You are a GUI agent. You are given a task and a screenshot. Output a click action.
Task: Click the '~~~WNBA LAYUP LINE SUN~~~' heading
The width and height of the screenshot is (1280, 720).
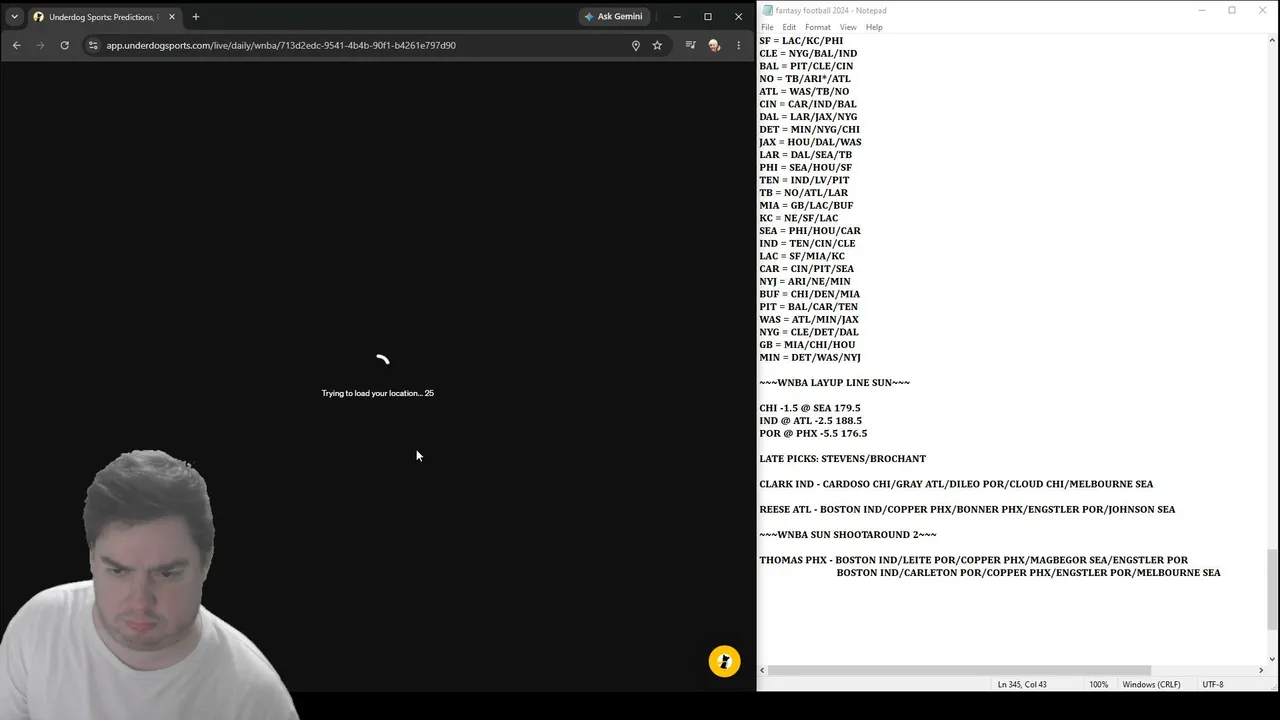[834, 383]
